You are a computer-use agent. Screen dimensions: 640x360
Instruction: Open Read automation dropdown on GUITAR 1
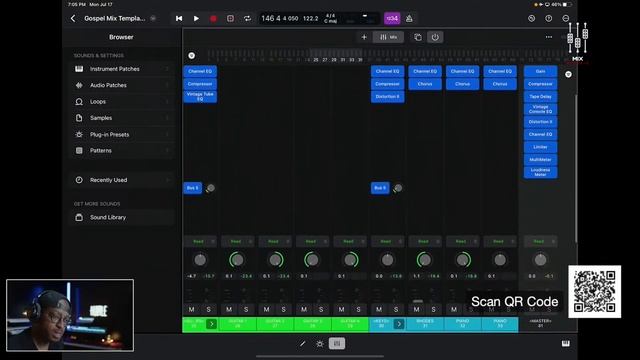[238, 242]
